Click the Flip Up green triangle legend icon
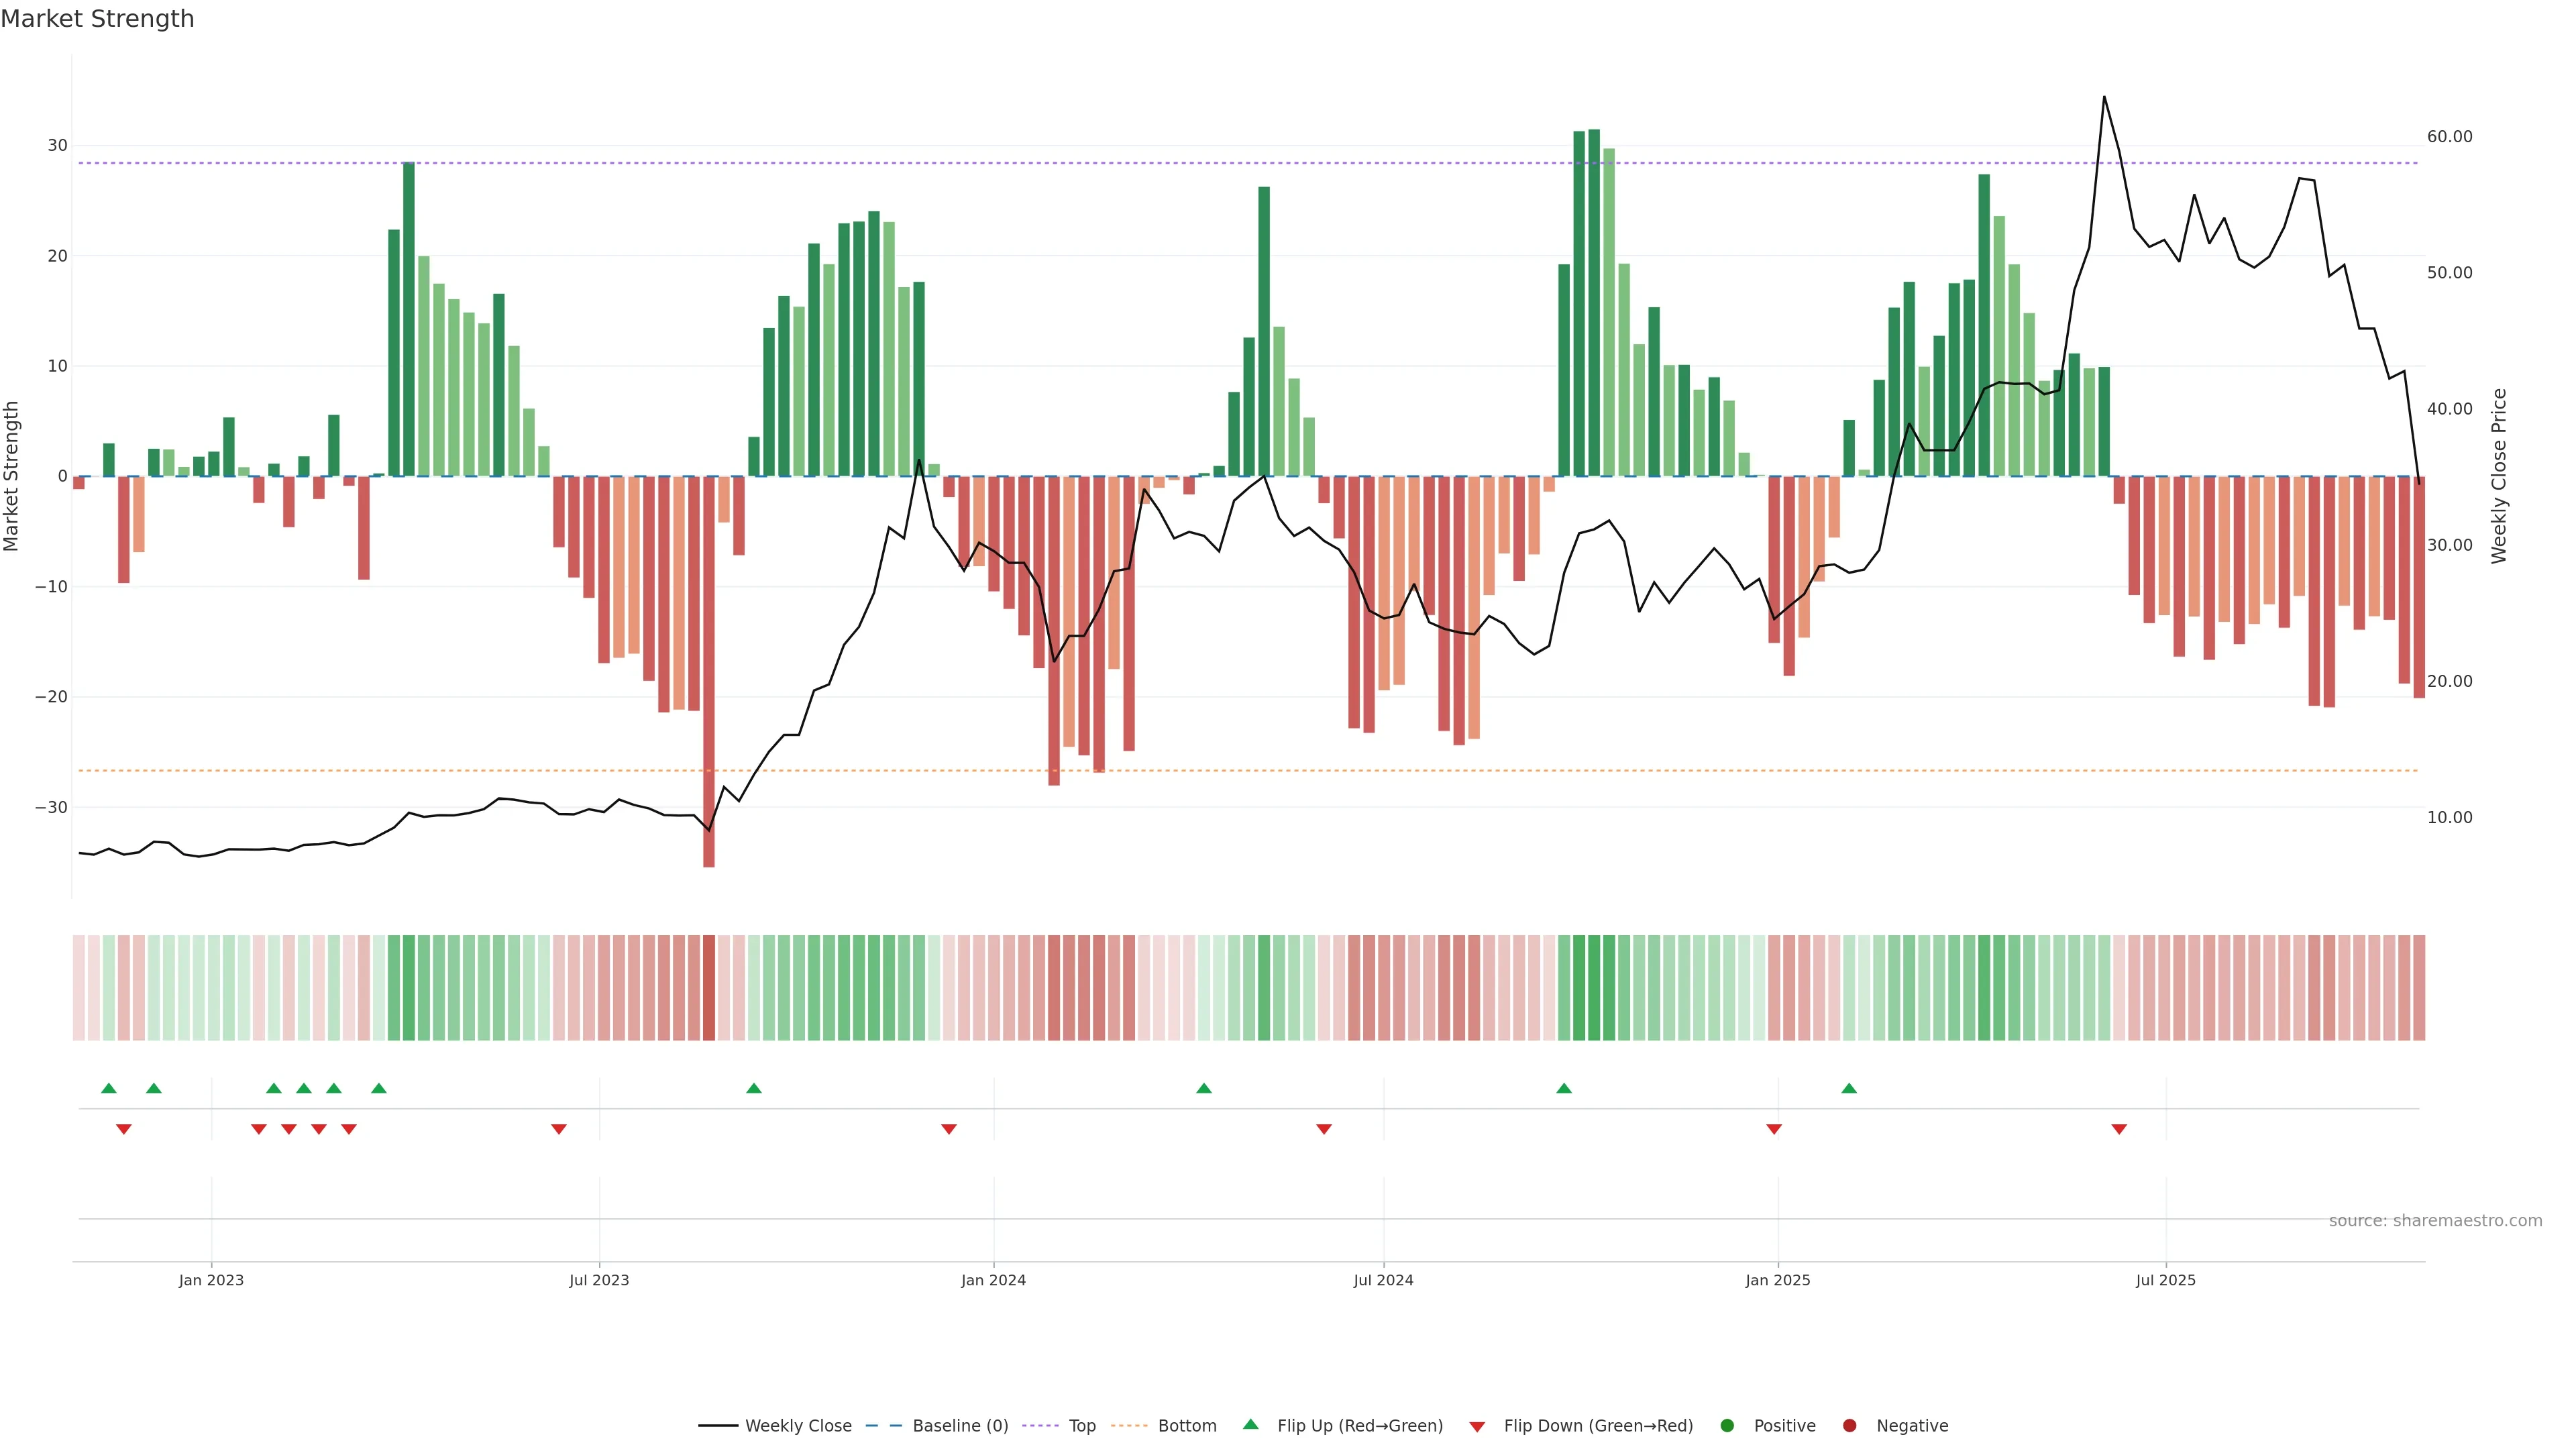Image resolution: width=2576 pixels, height=1449 pixels. 1250,1425
